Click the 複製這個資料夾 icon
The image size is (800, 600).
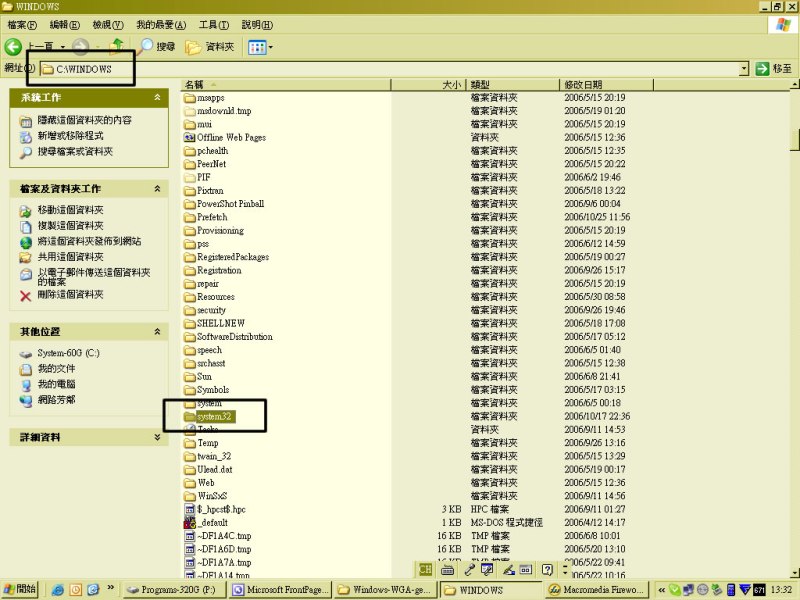[26, 226]
